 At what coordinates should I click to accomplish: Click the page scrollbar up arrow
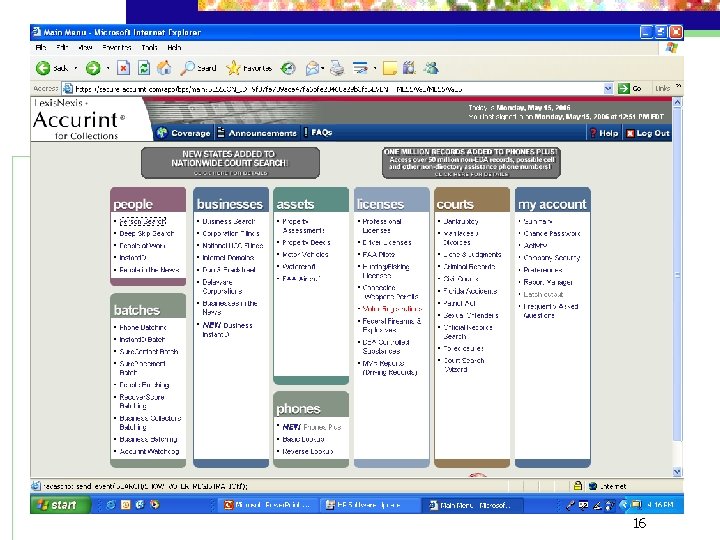[x=677, y=102]
